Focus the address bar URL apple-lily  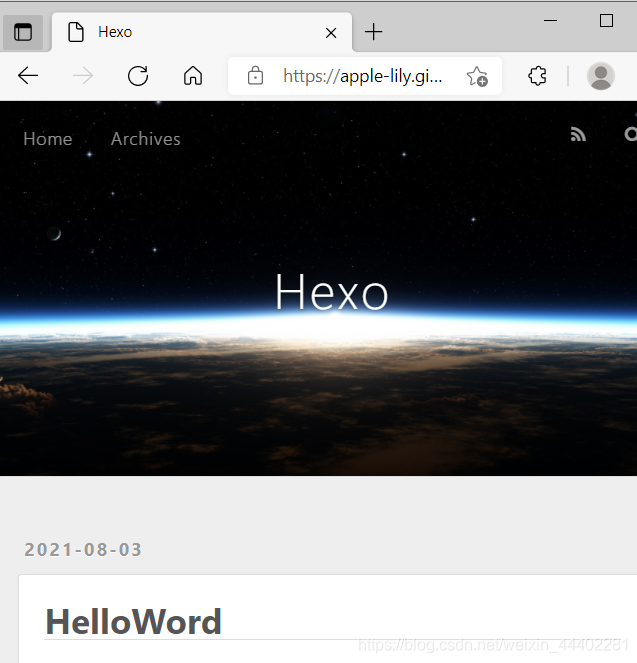tap(363, 76)
